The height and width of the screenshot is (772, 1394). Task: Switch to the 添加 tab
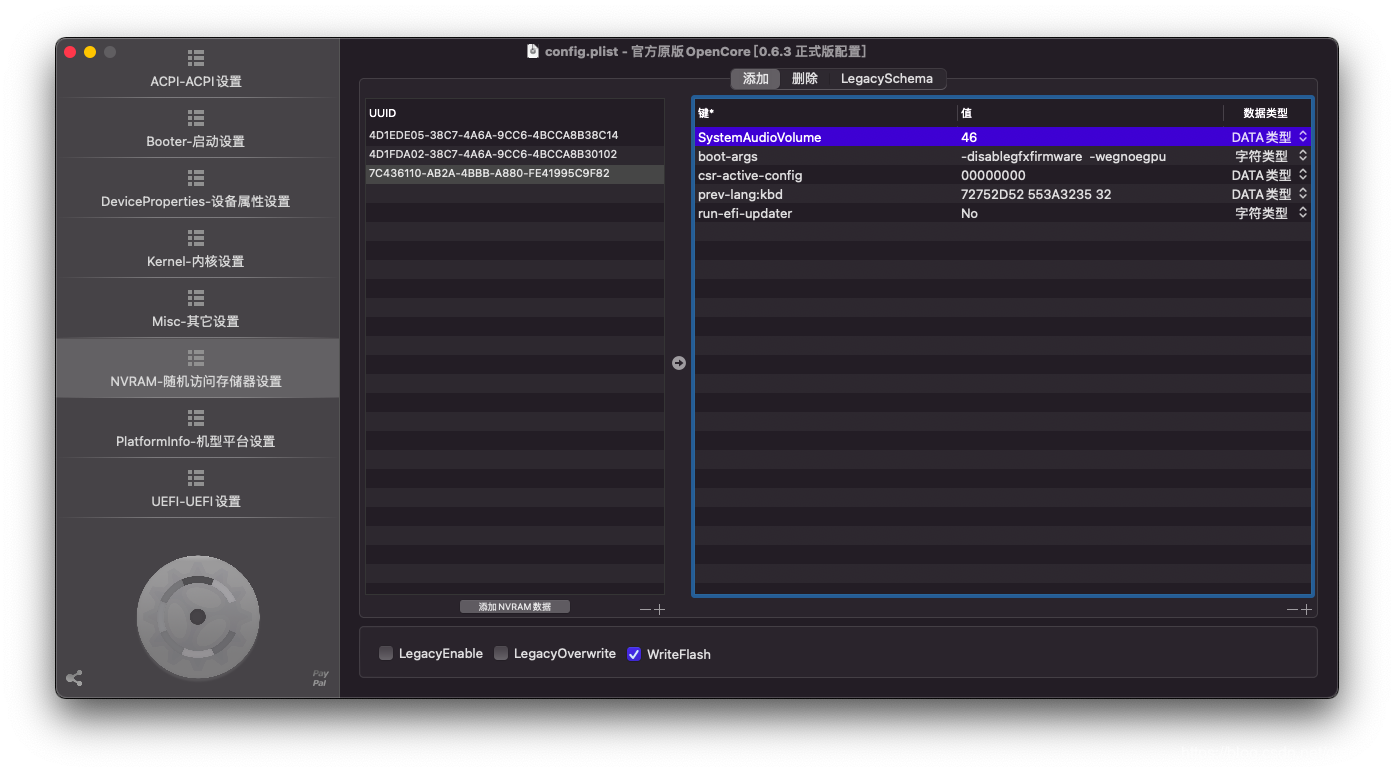[x=756, y=78]
